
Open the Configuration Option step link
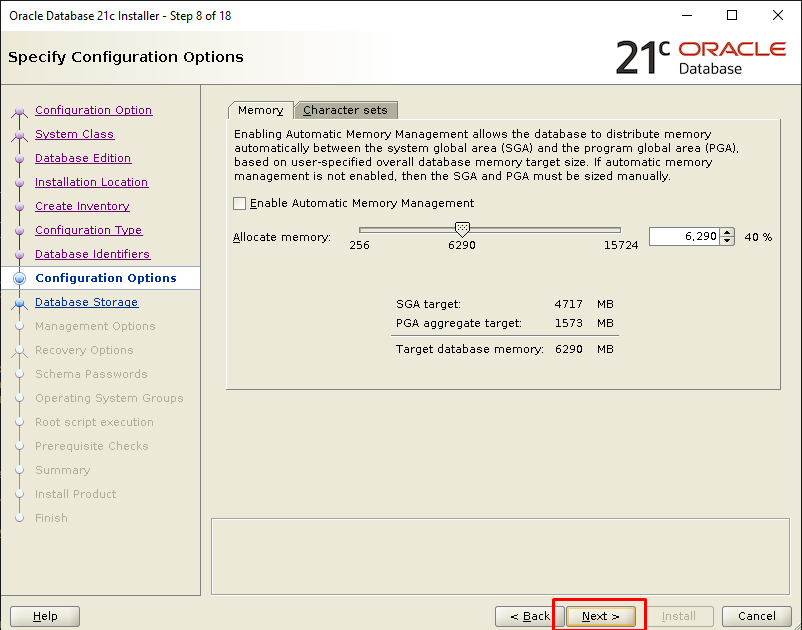point(94,110)
